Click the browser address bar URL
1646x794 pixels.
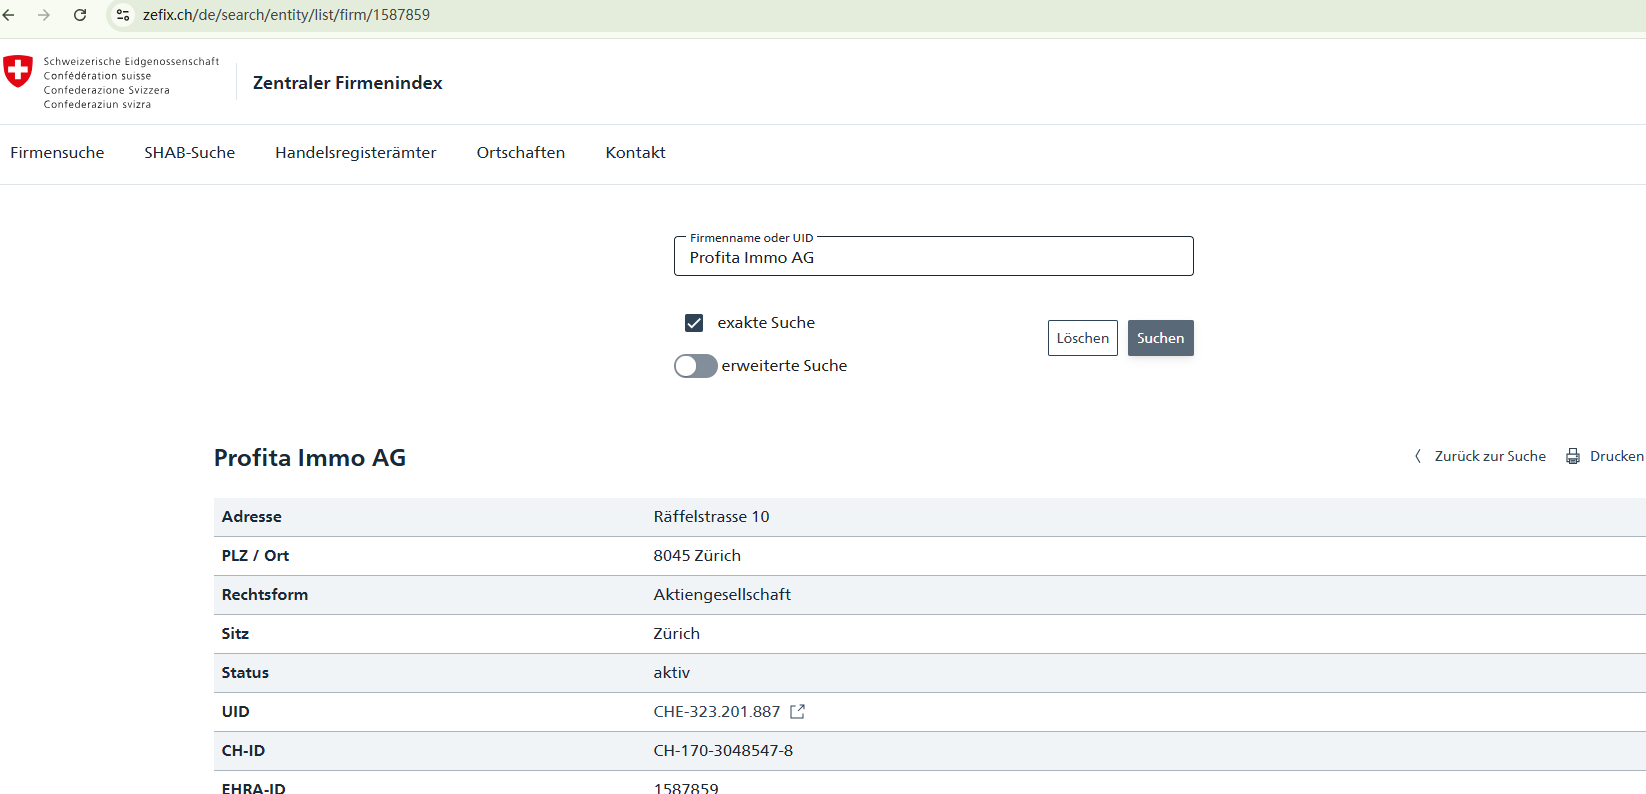click(286, 15)
